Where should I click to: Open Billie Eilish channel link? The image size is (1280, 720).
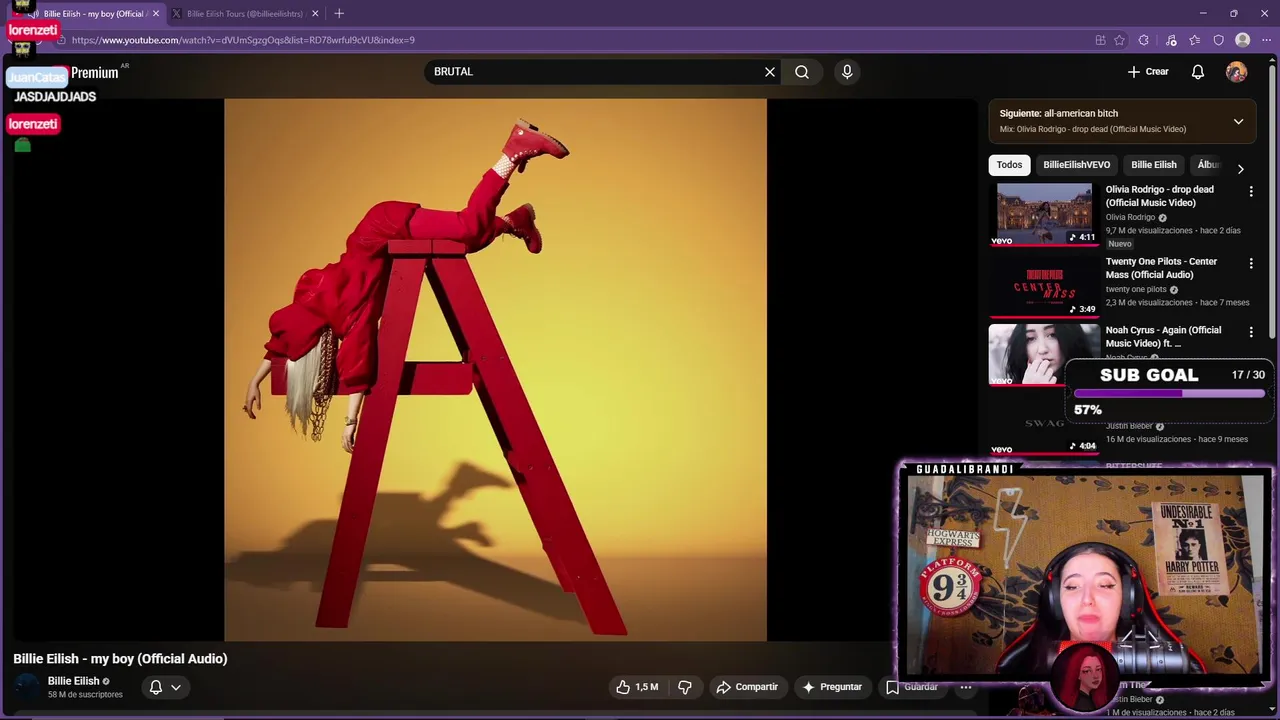pos(74,681)
